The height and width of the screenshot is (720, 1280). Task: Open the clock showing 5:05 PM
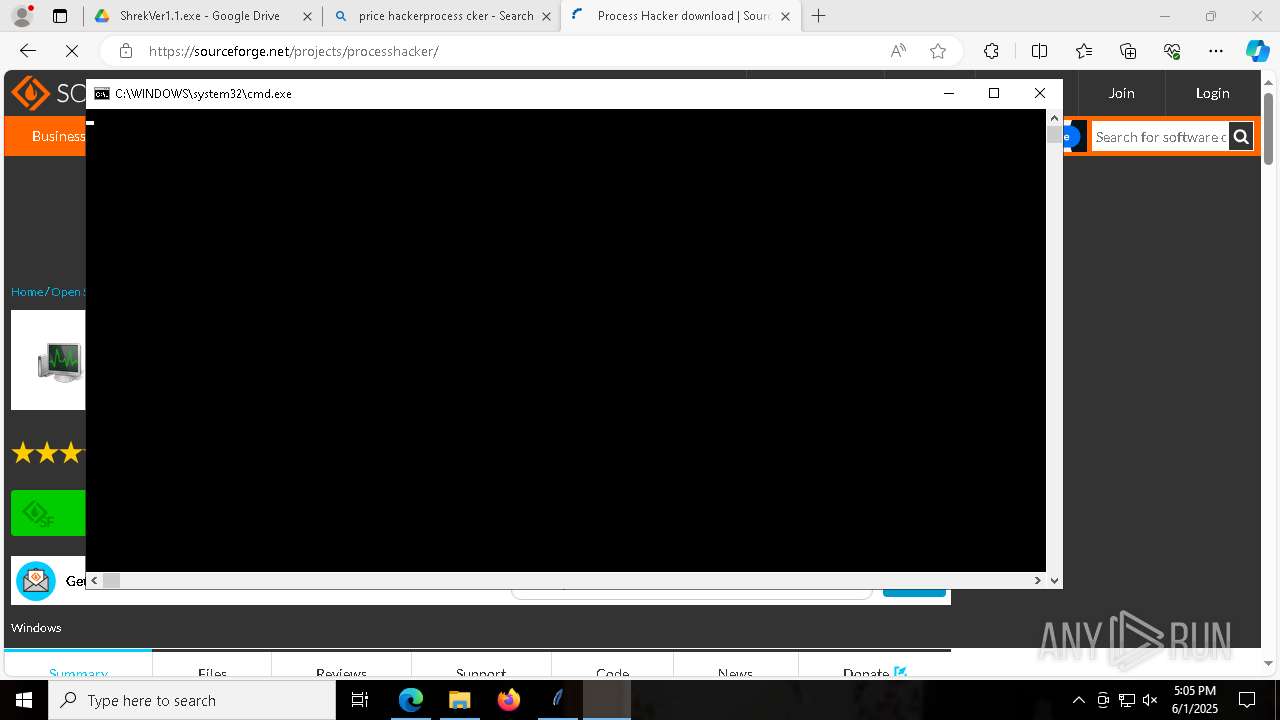click(1194, 700)
